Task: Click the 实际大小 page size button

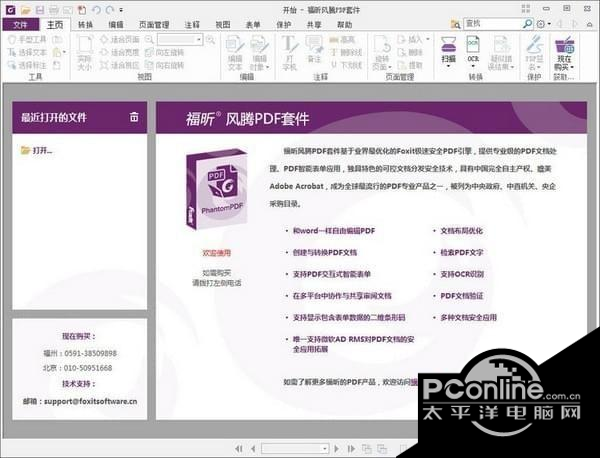Action: pyautogui.click(x=85, y=53)
